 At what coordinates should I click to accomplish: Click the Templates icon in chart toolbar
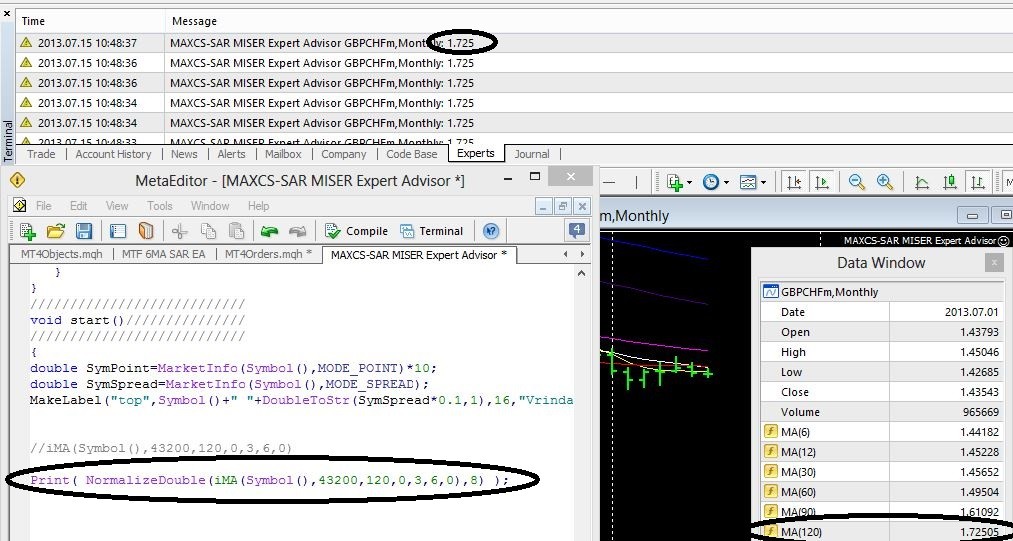pyautogui.click(x=748, y=182)
